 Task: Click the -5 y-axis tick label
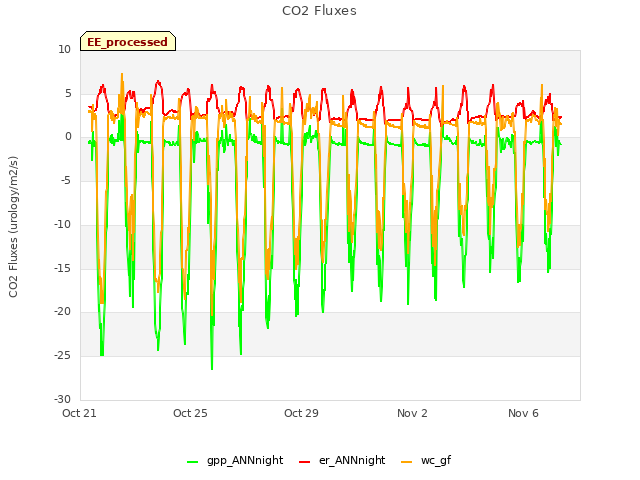[x=66, y=180]
